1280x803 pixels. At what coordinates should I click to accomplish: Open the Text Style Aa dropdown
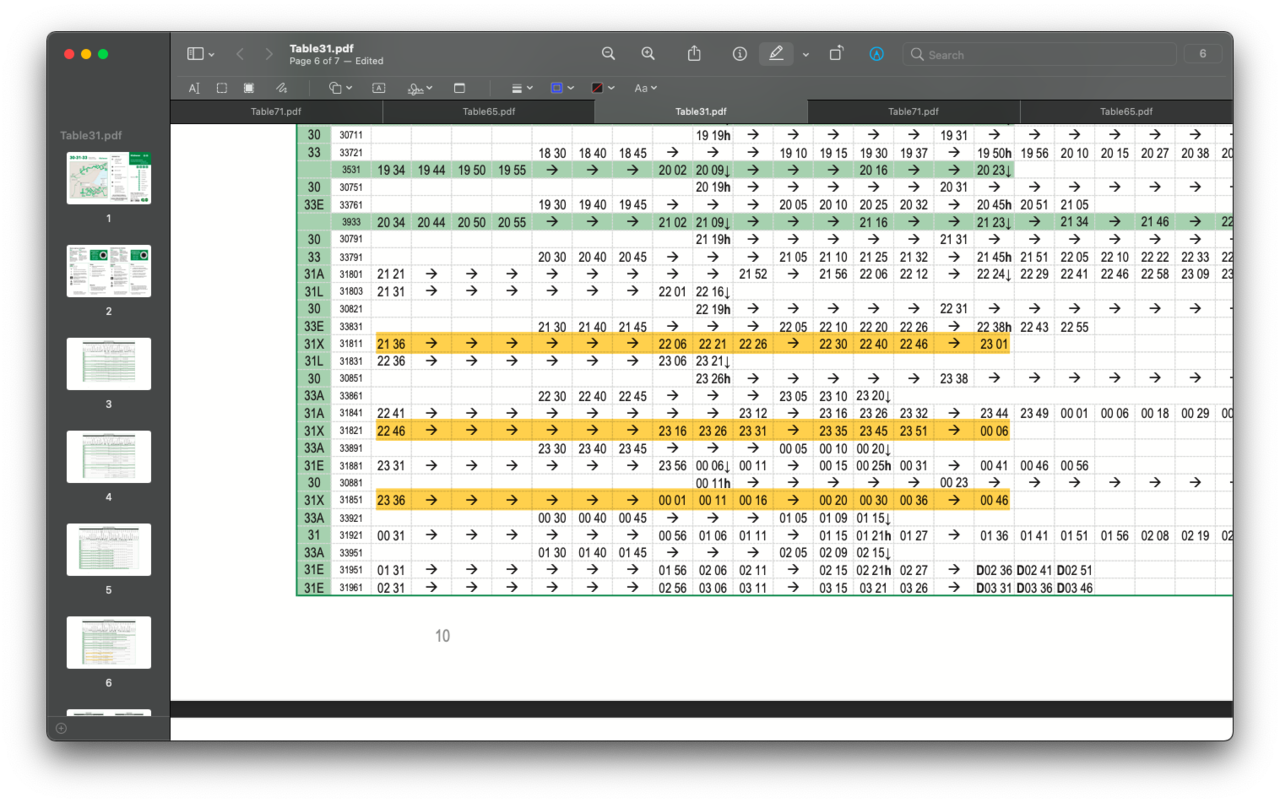[645, 88]
